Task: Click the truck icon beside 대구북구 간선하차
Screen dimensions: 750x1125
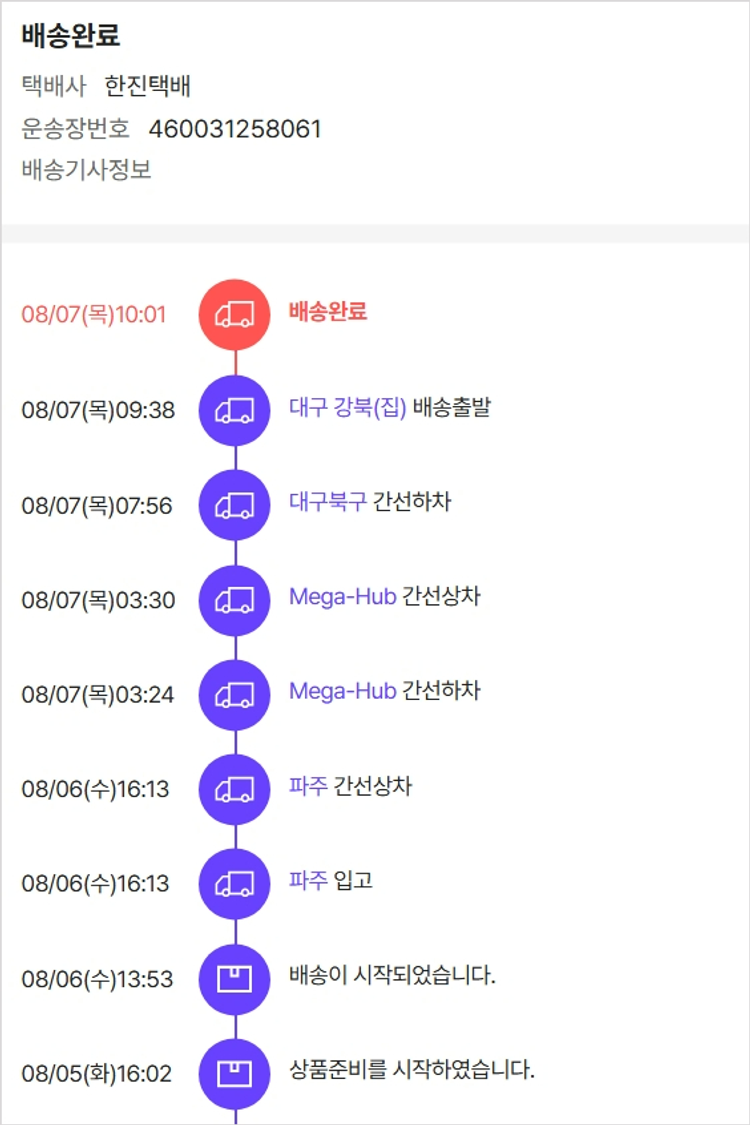Action: [x=235, y=505]
